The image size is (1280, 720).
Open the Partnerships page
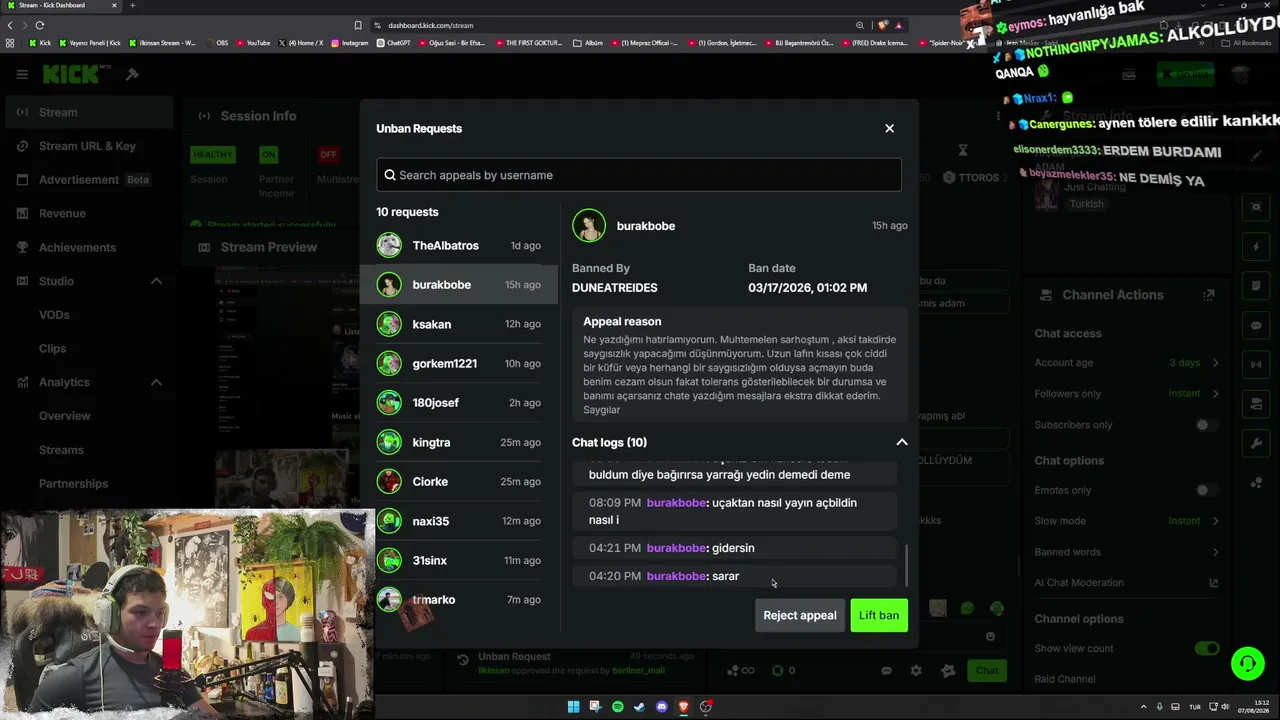(x=73, y=484)
